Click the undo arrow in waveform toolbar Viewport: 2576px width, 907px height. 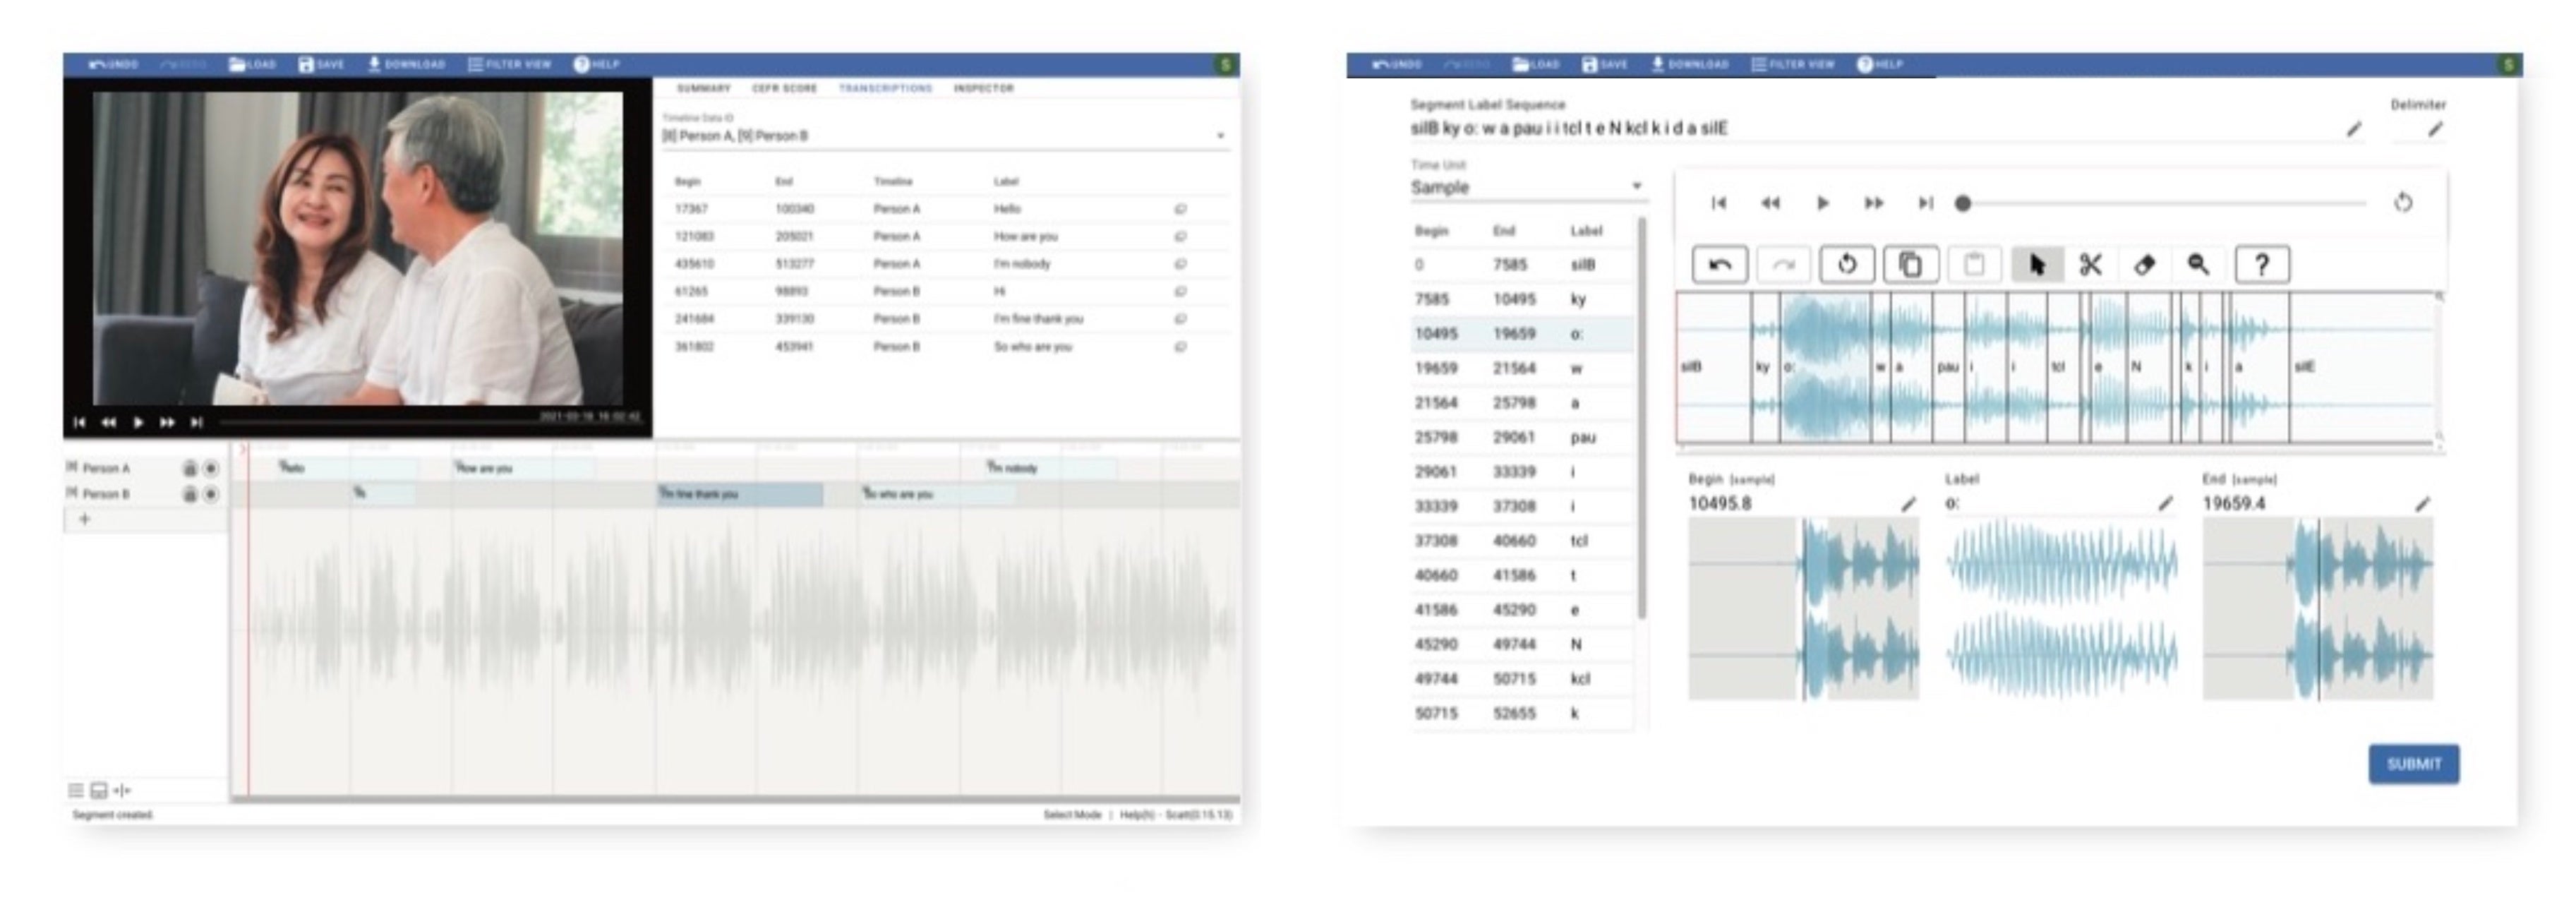click(1720, 265)
